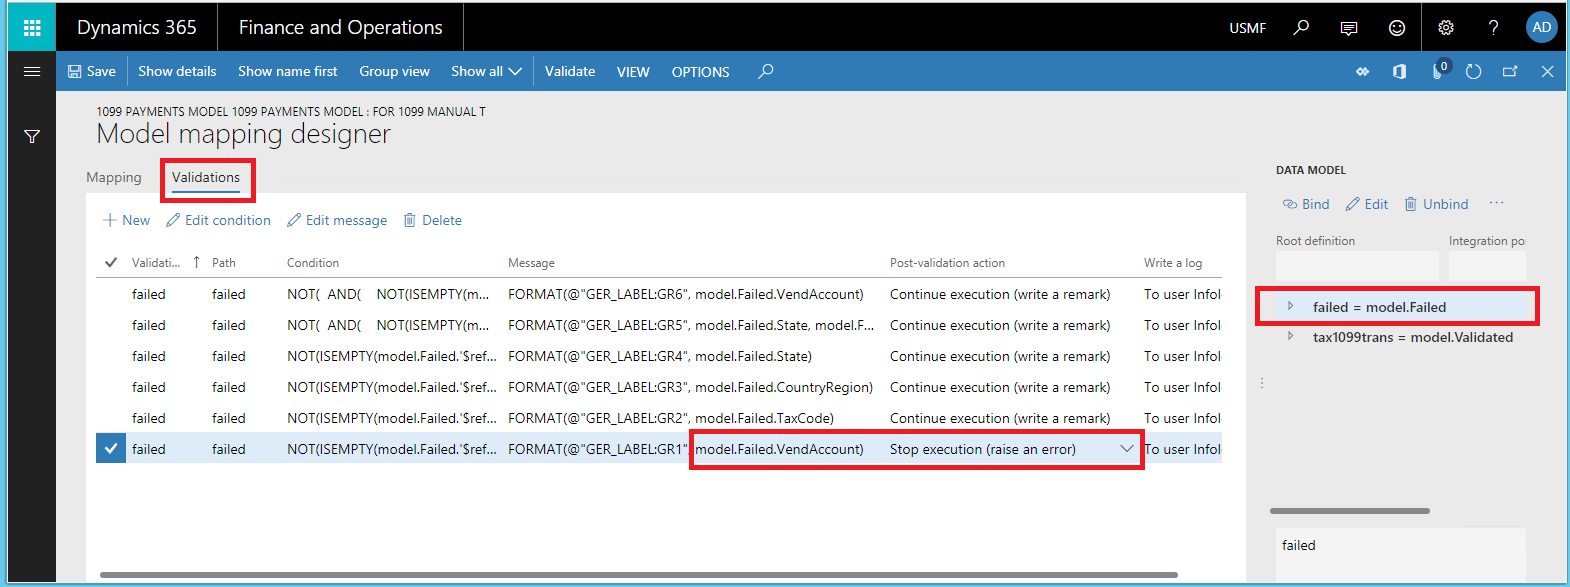The width and height of the screenshot is (1570, 587).
Task: Click the feedback smiley icon
Action: [x=1397, y=28]
